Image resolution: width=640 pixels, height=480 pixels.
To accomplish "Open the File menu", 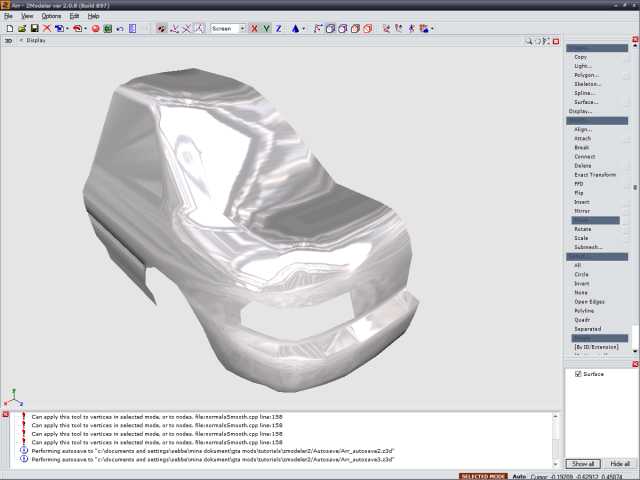I will click(8, 16).
